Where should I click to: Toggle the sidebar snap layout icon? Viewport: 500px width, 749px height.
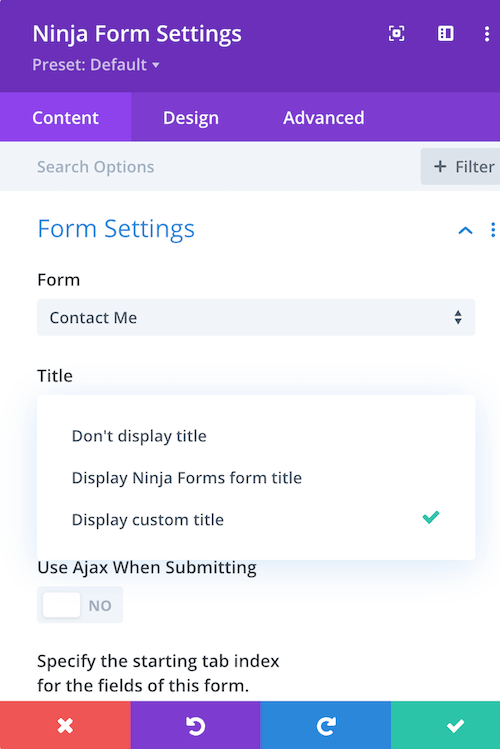click(446, 33)
